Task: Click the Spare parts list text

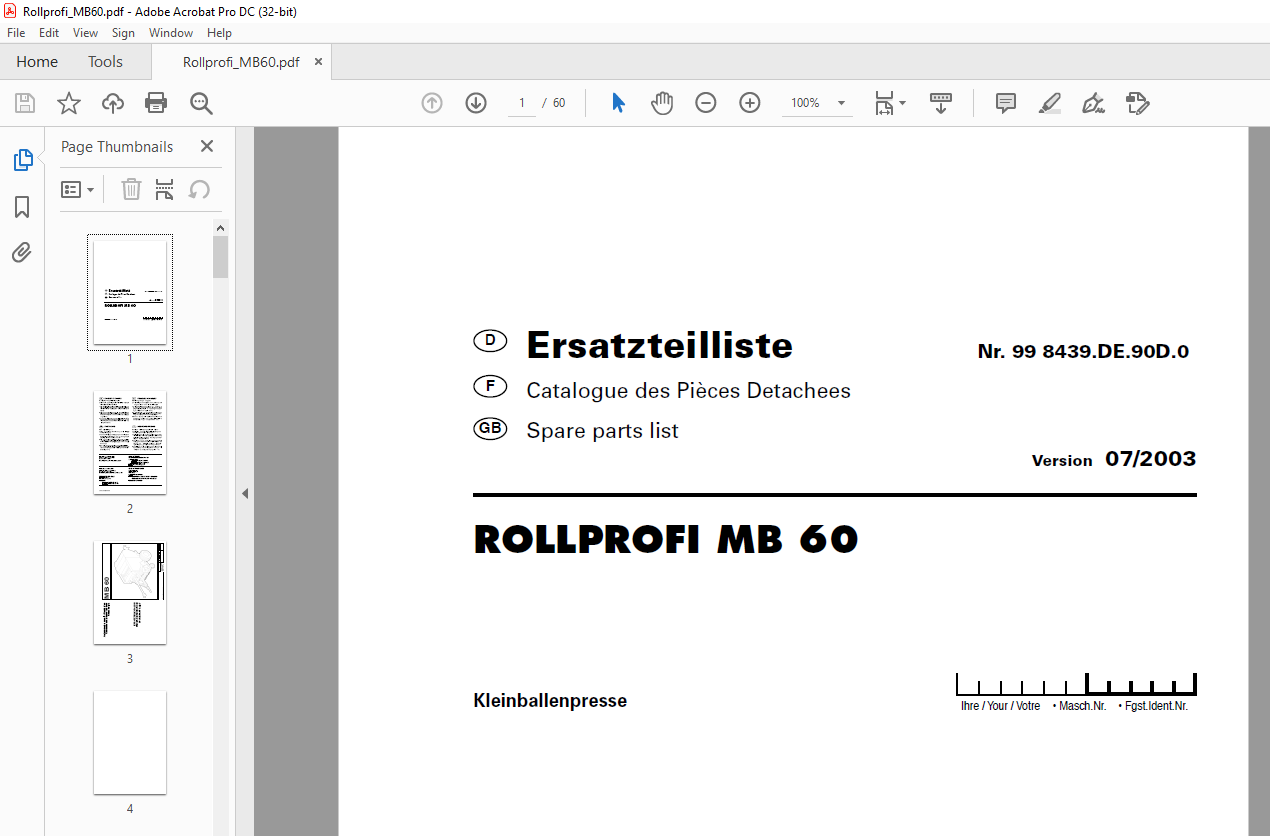Action: click(602, 431)
